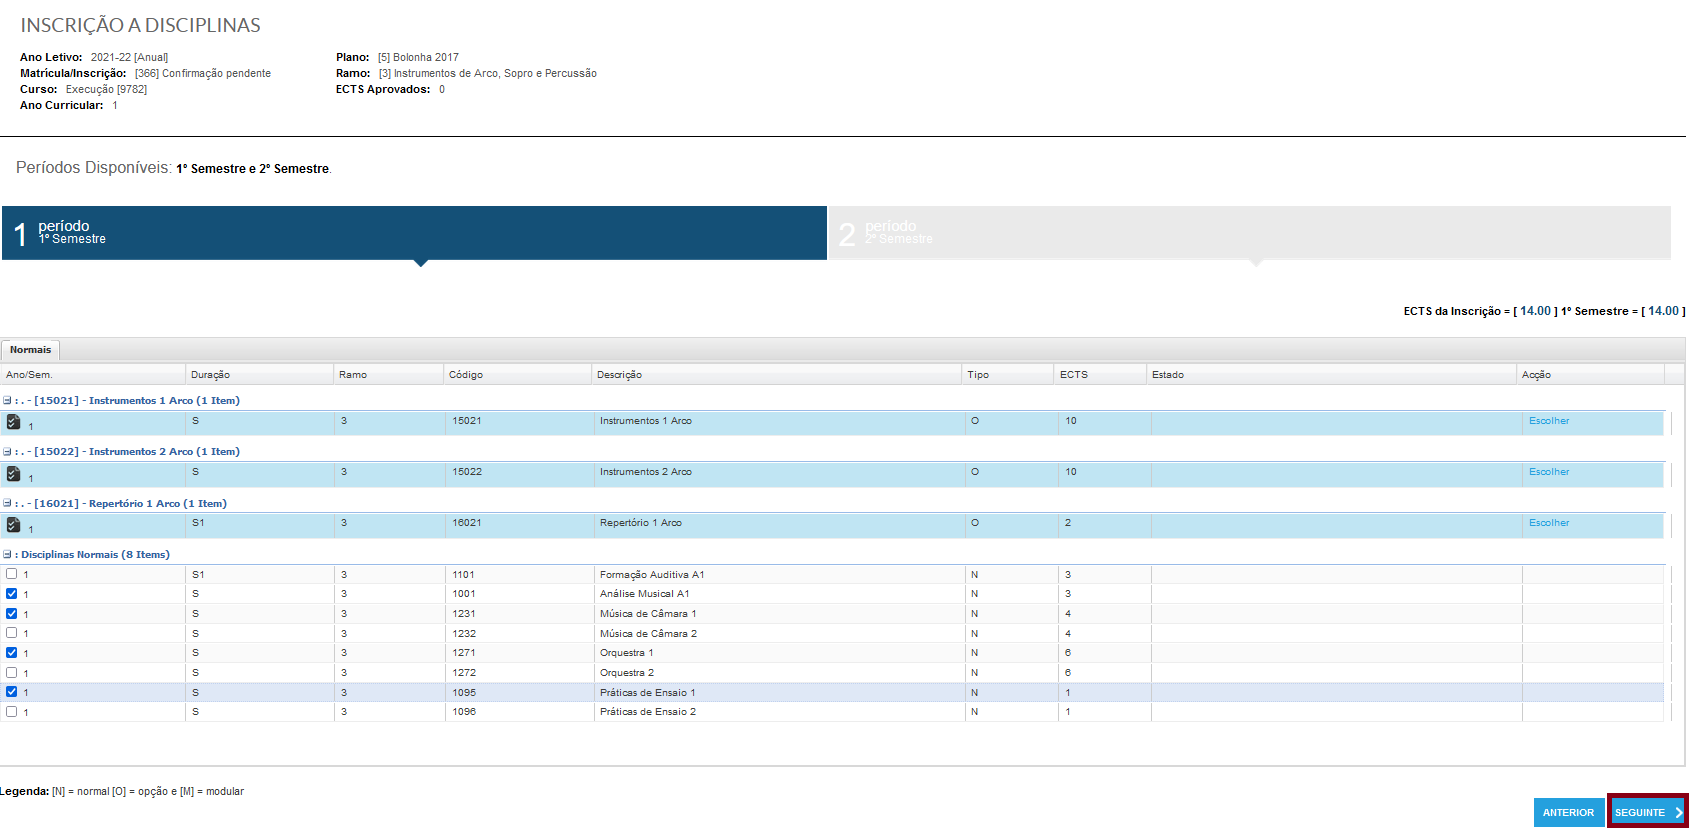The height and width of the screenshot is (837, 1693).
Task: Click code 1271 in the table
Action: point(463,653)
